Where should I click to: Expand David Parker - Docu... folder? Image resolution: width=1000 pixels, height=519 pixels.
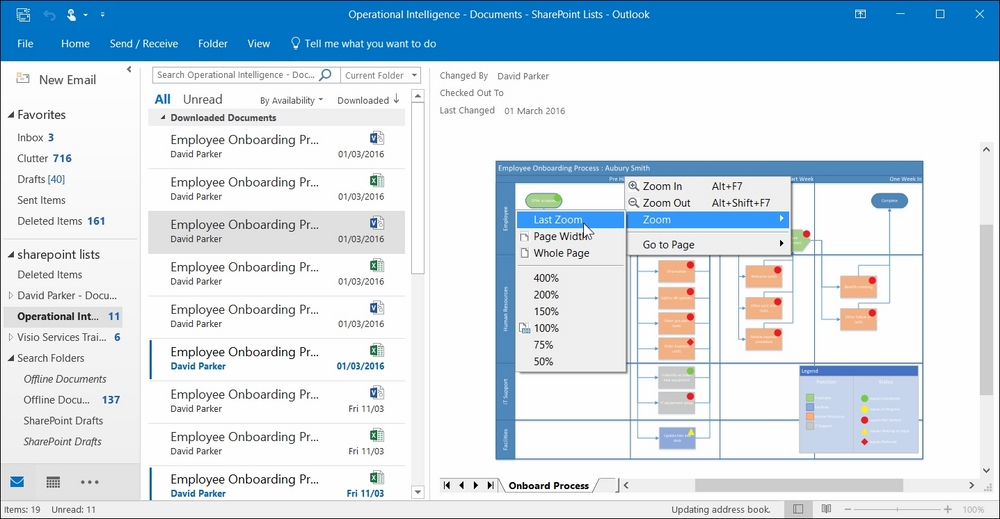coord(11,295)
